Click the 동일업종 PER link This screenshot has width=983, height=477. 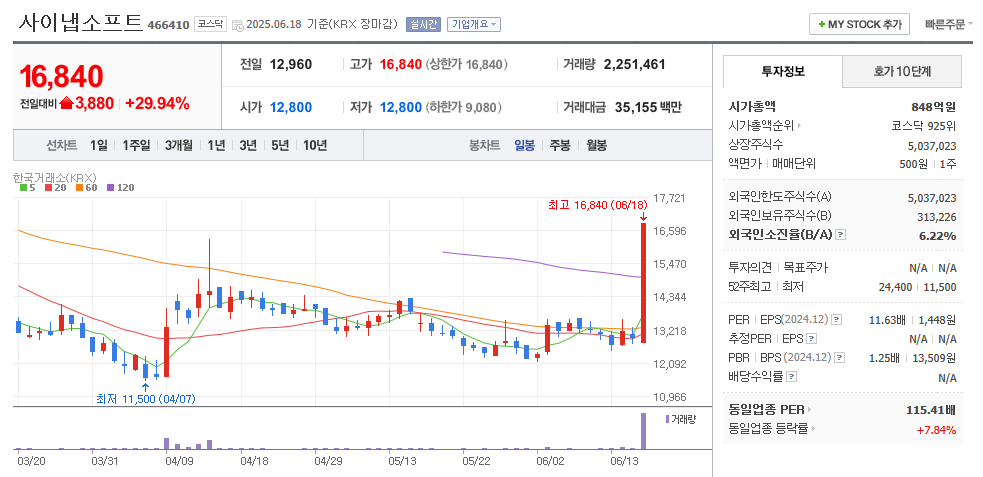coord(770,411)
